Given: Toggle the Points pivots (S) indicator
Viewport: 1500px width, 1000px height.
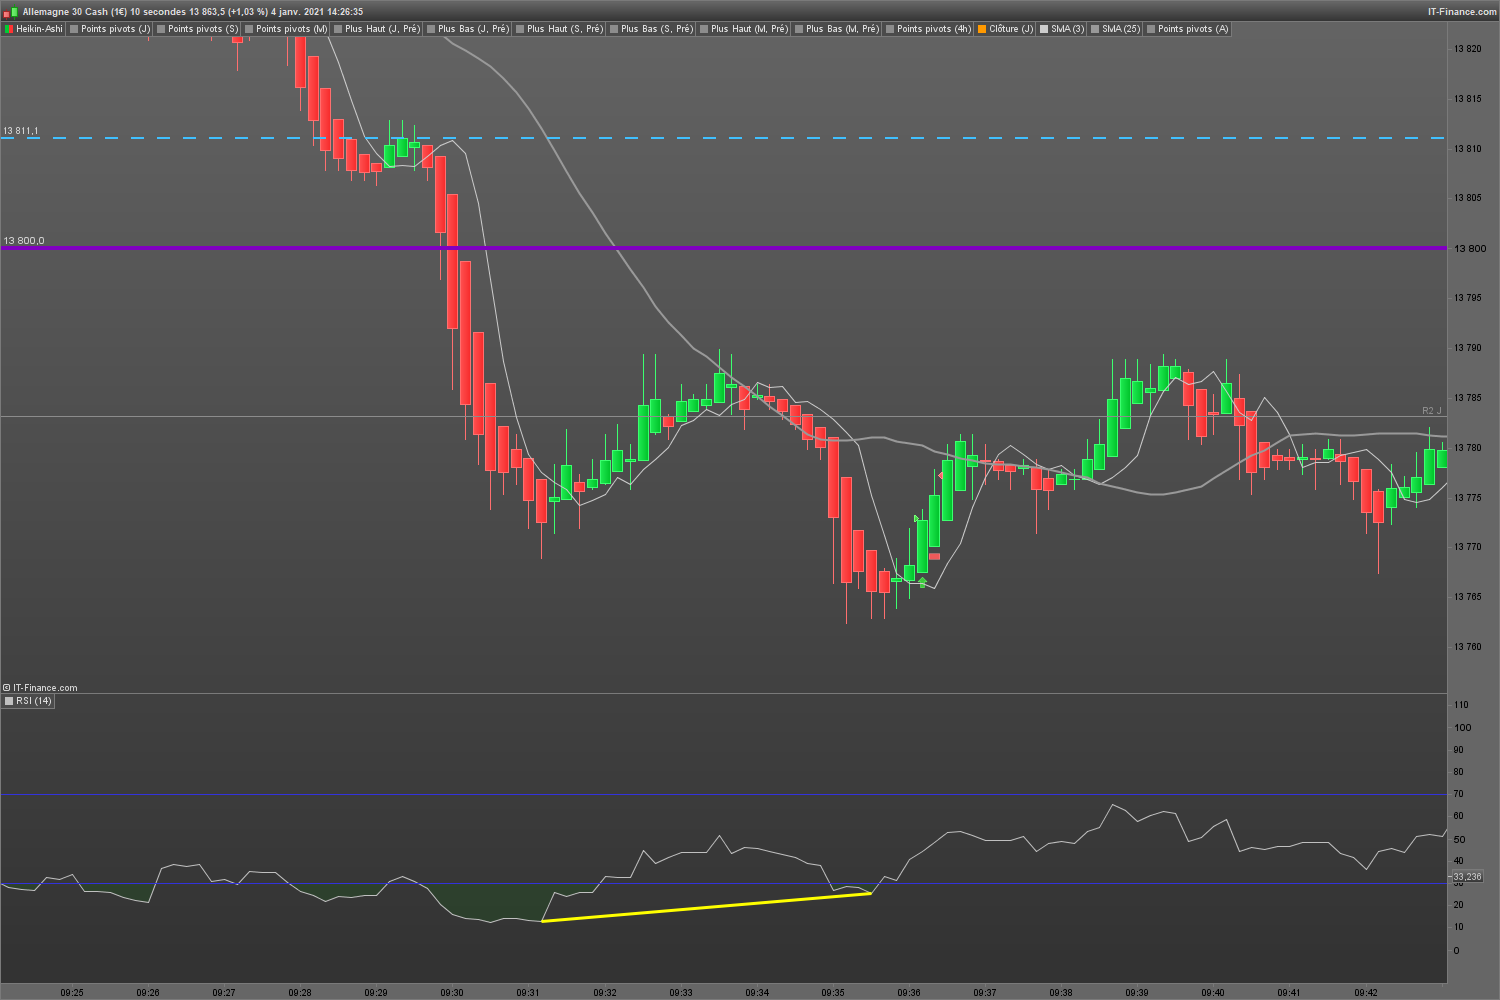Looking at the screenshot, I should [197, 29].
